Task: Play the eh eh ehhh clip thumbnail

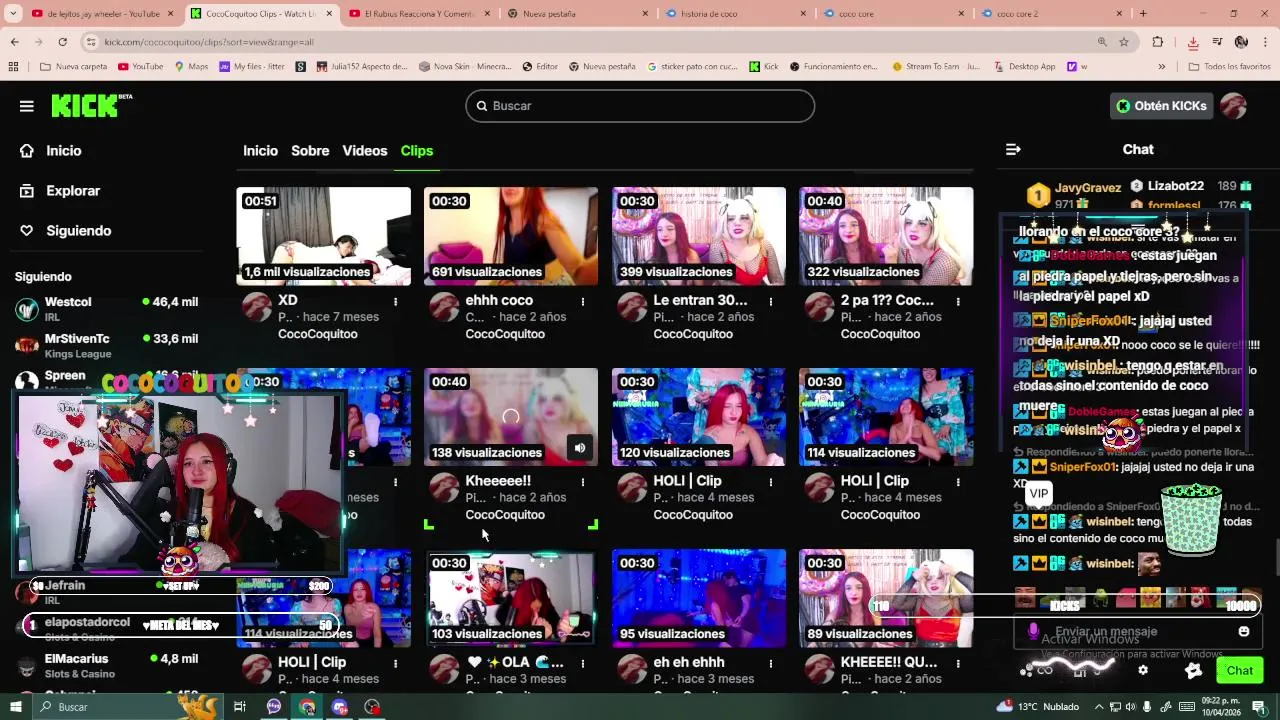Action: (699, 598)
